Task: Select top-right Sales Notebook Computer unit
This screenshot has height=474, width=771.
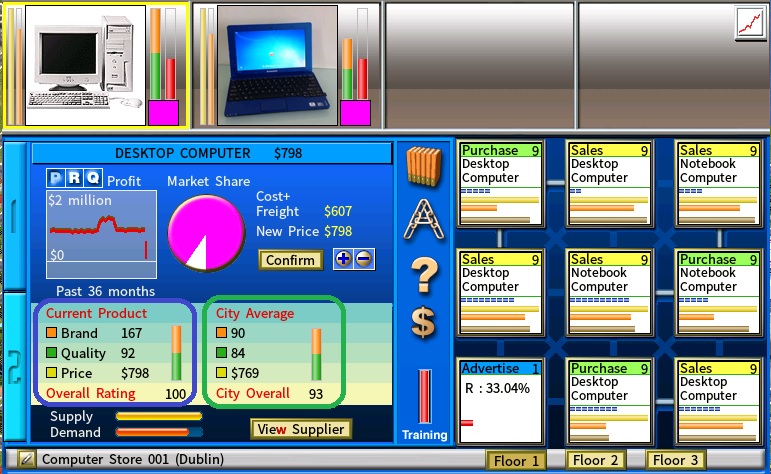Action: [x=718, y=183]
